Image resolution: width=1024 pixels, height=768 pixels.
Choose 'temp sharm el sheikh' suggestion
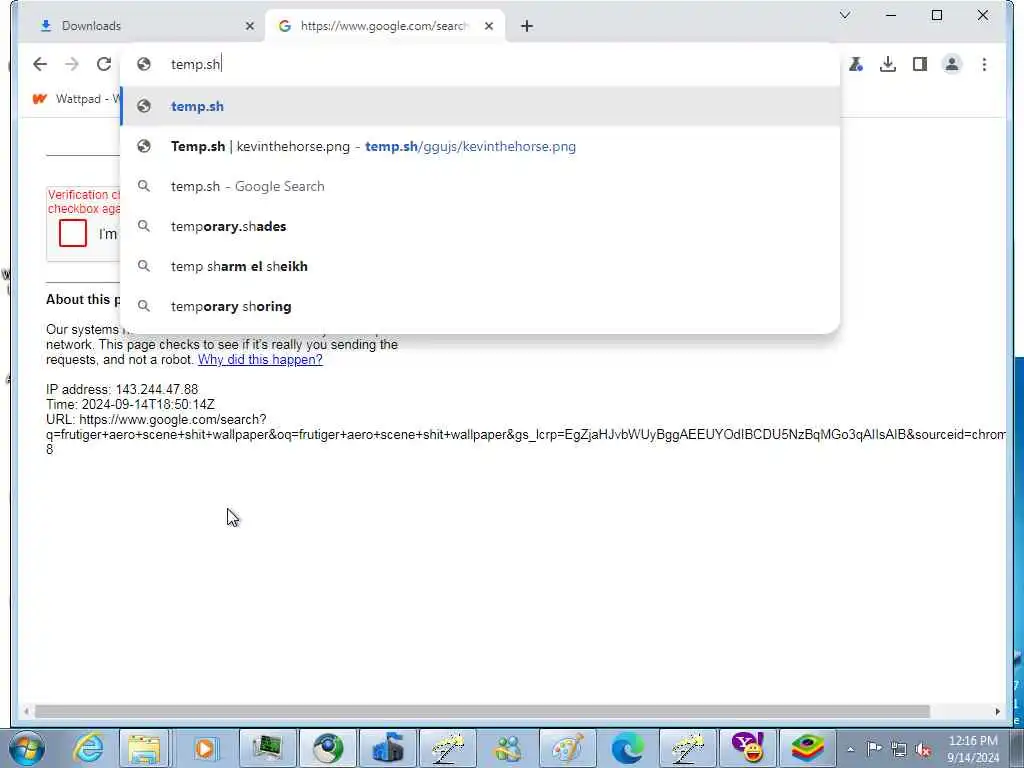[x=480, y=266]
